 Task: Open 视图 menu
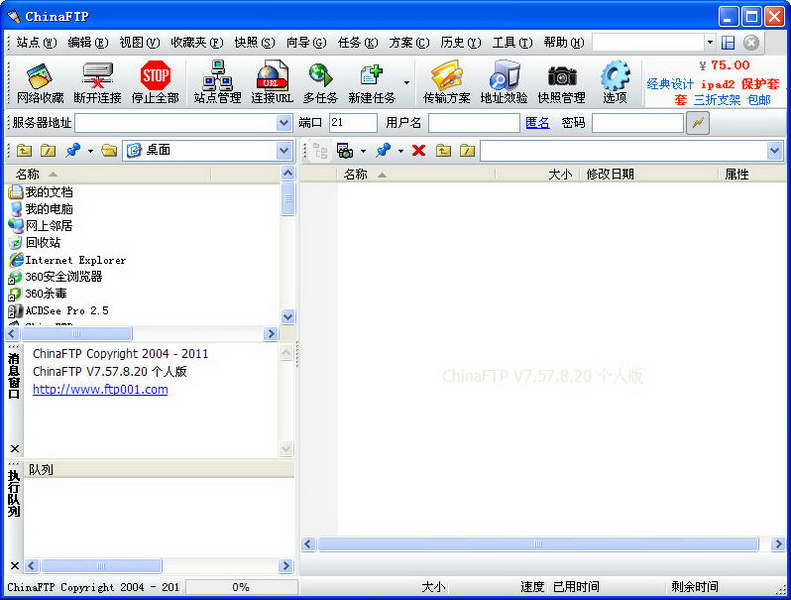(139, 43)
